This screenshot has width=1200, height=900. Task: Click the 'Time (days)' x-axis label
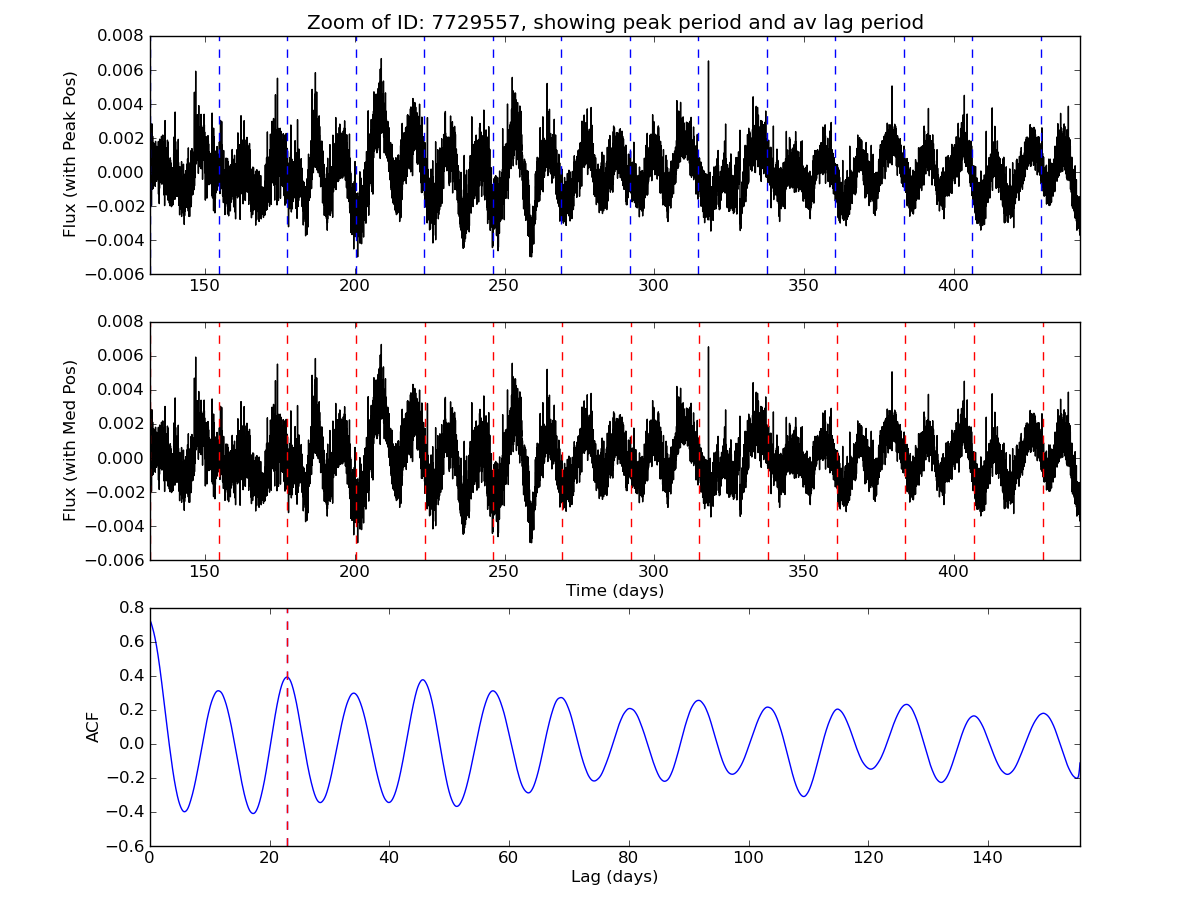pyautogui.click(x=615, y=591)
